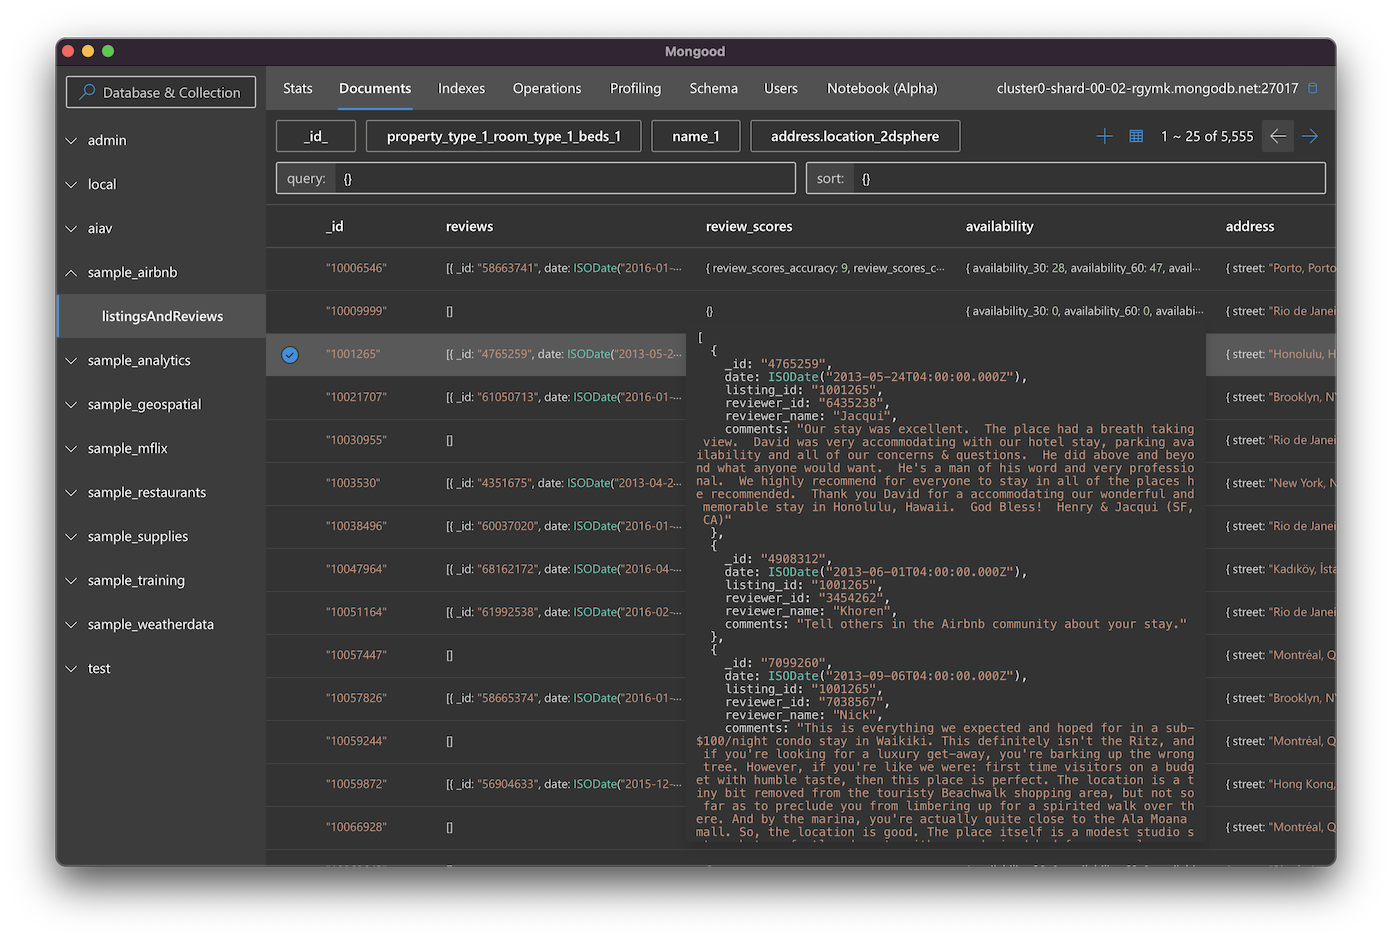This screenshot has height=940, width=1392.
Task: Select document row "10057447"
Action: (476, 655)
